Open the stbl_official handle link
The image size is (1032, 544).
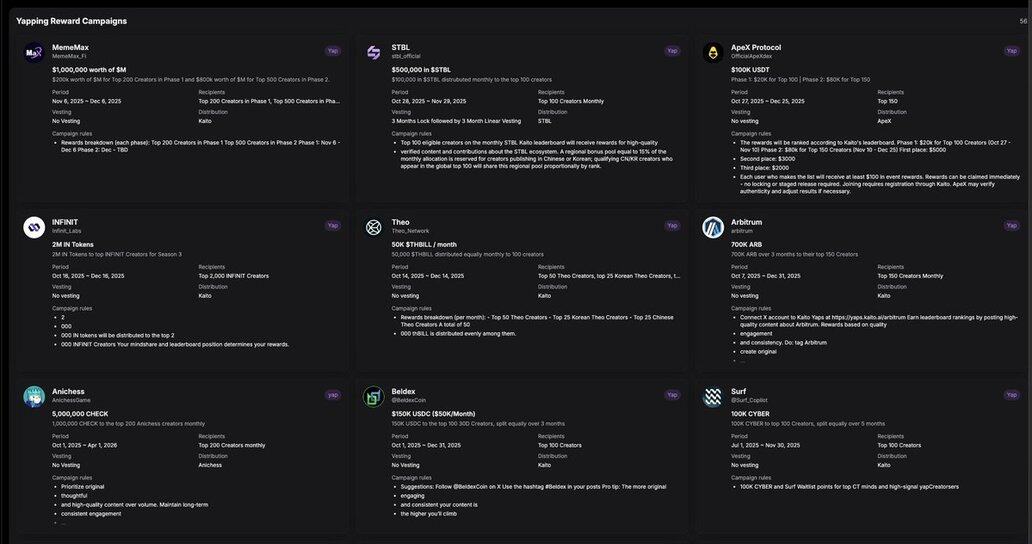(406, 57)
